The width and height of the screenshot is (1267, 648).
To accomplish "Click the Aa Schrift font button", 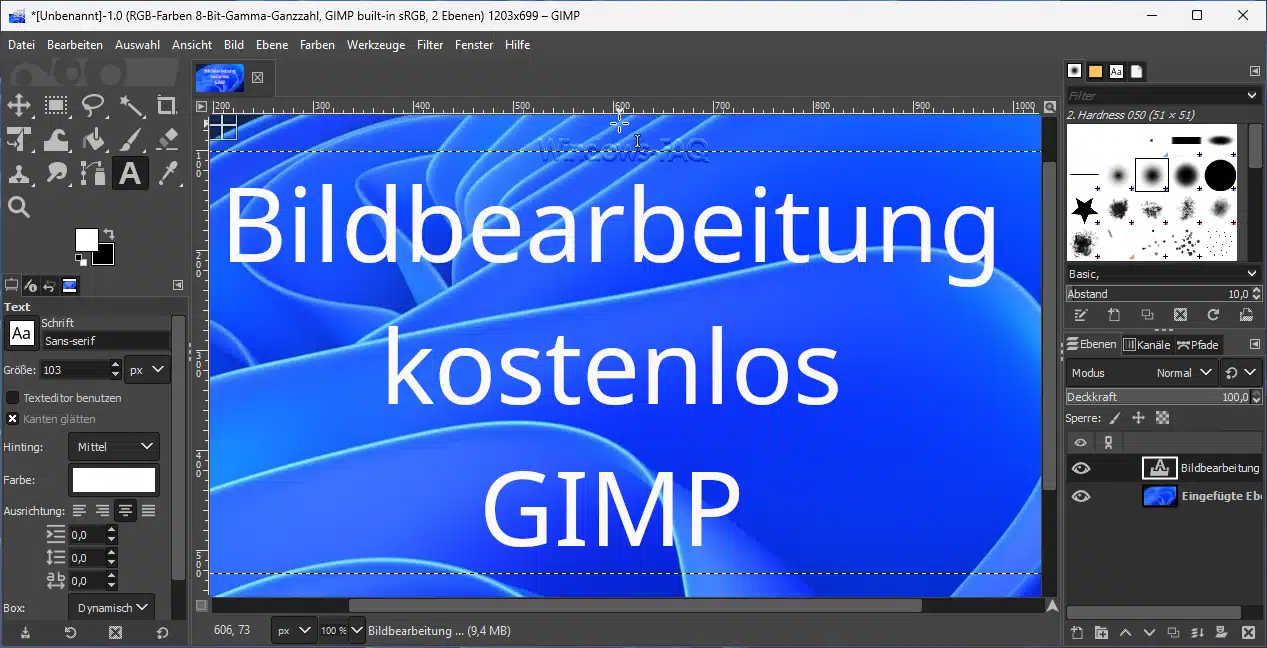I will (20, 333).
